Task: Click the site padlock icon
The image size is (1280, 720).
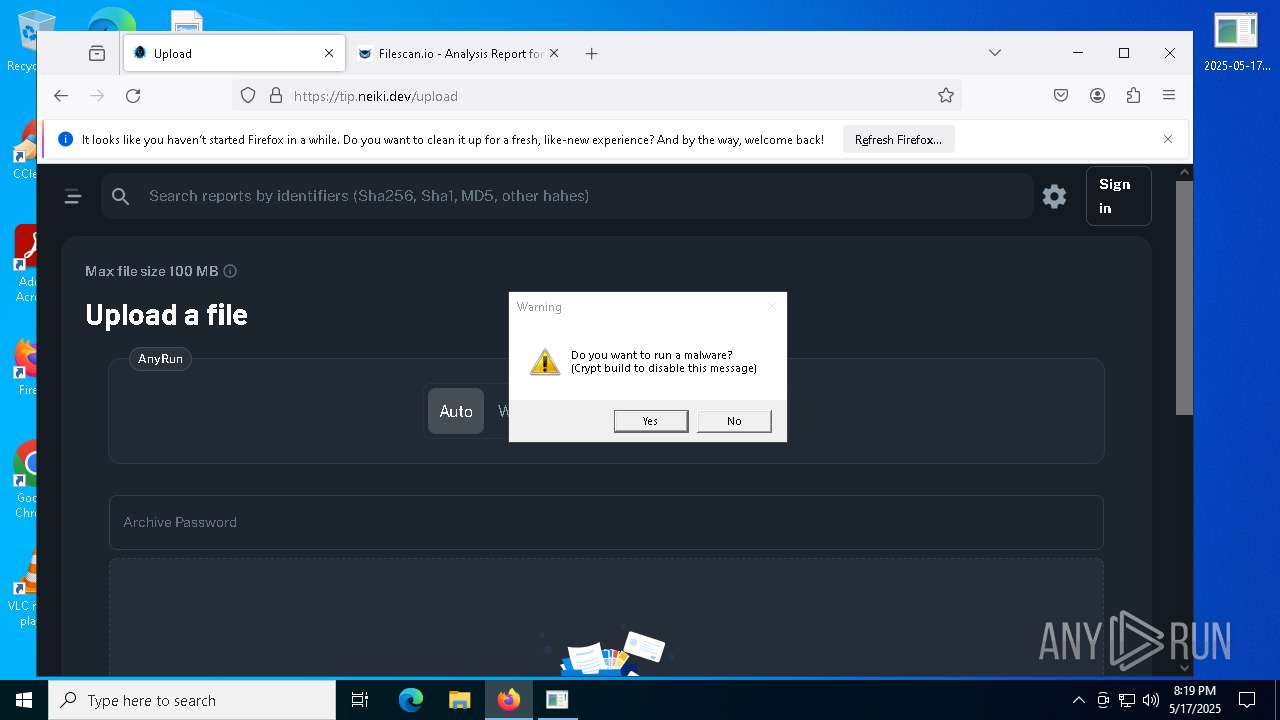Action: pyautogui.click(x=275, y=96)
